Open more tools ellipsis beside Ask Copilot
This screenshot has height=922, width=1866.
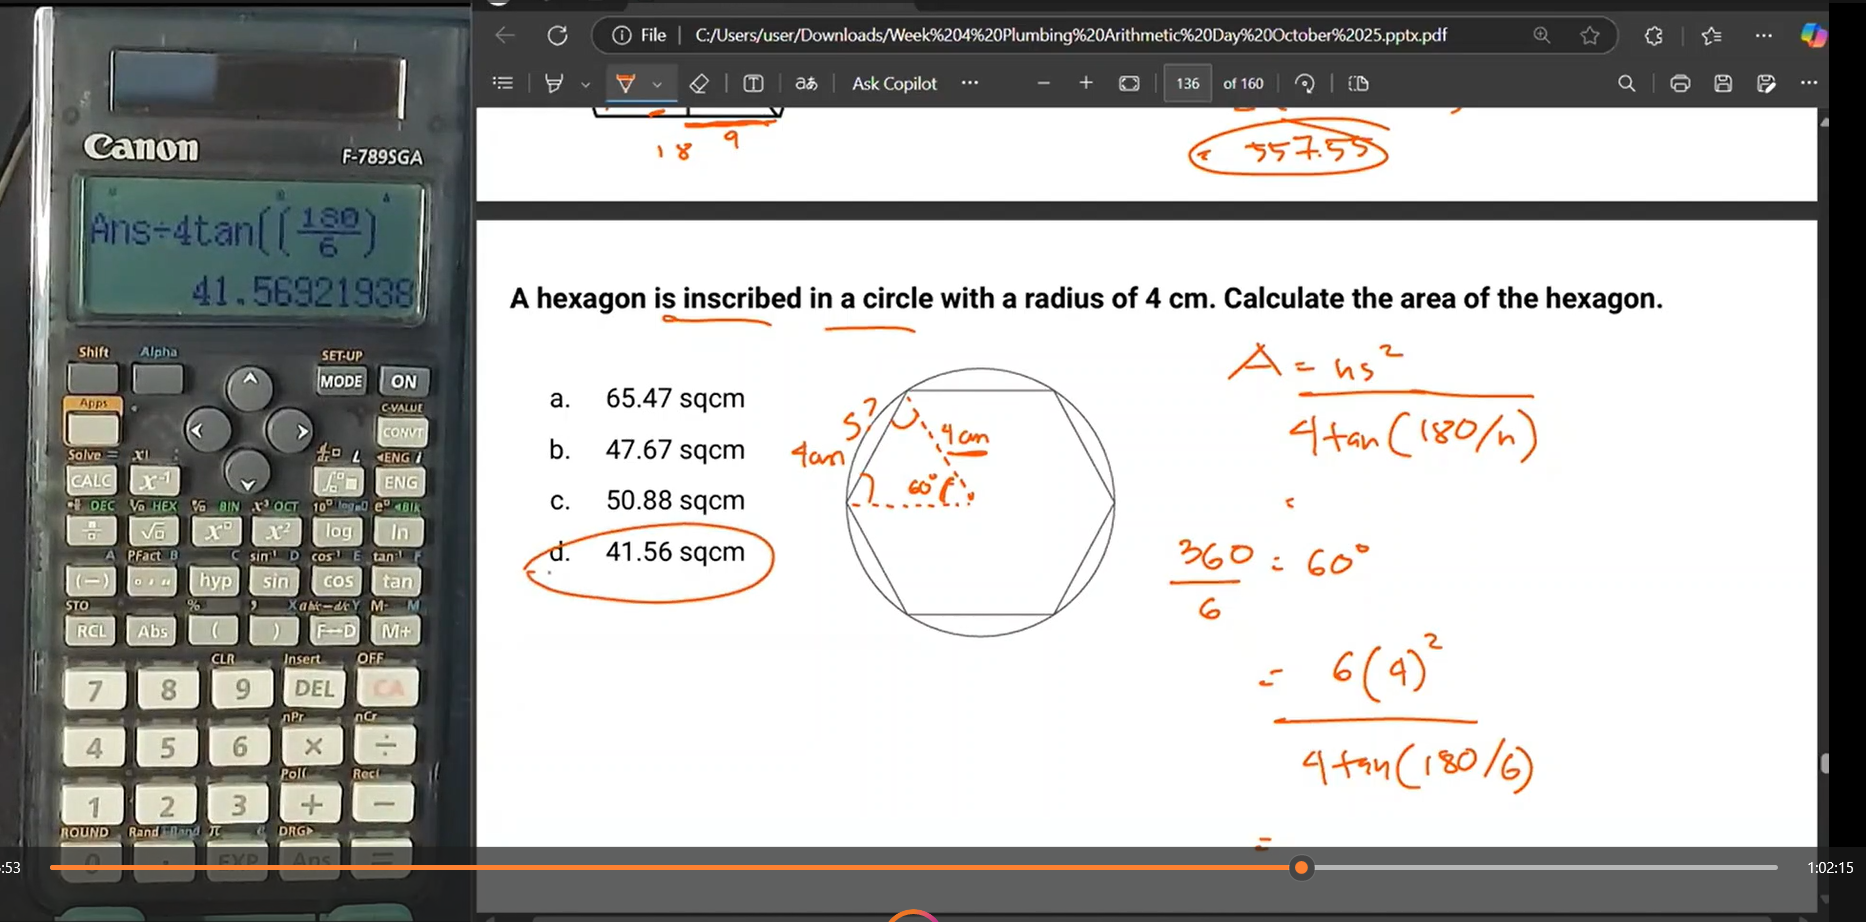(x=969, y=83)
